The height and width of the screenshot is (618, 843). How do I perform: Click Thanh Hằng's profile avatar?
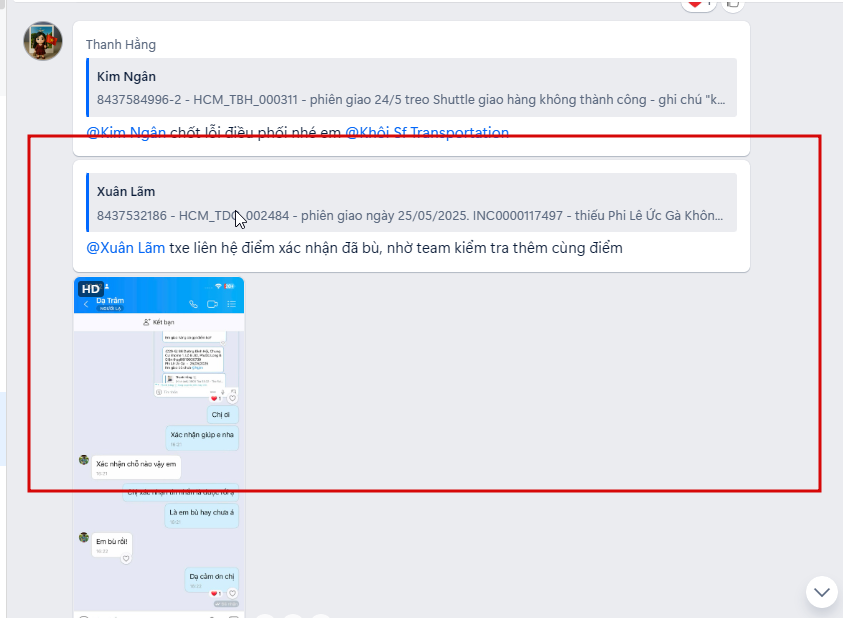pyautogui.click(x=43, y=41)
